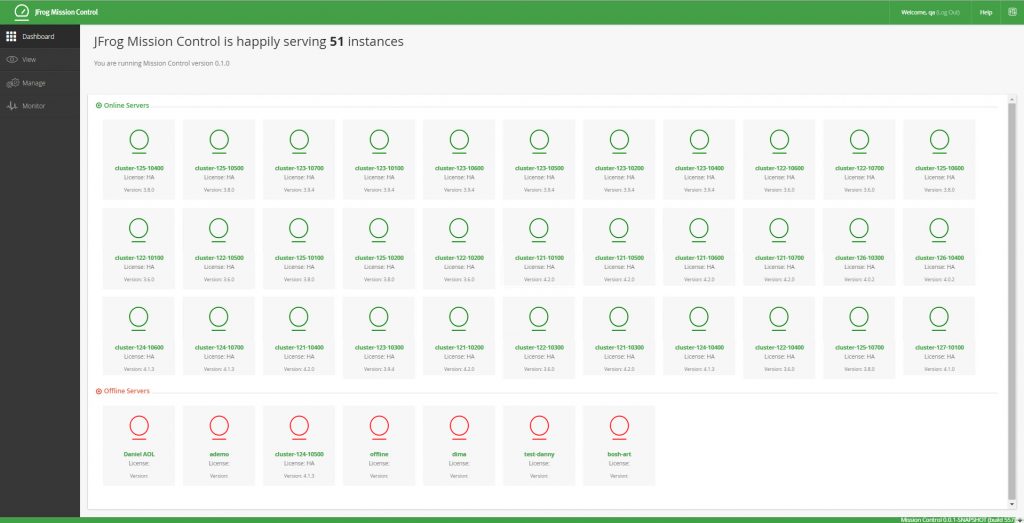Collapse the Online Servers section

pos(99,105)
